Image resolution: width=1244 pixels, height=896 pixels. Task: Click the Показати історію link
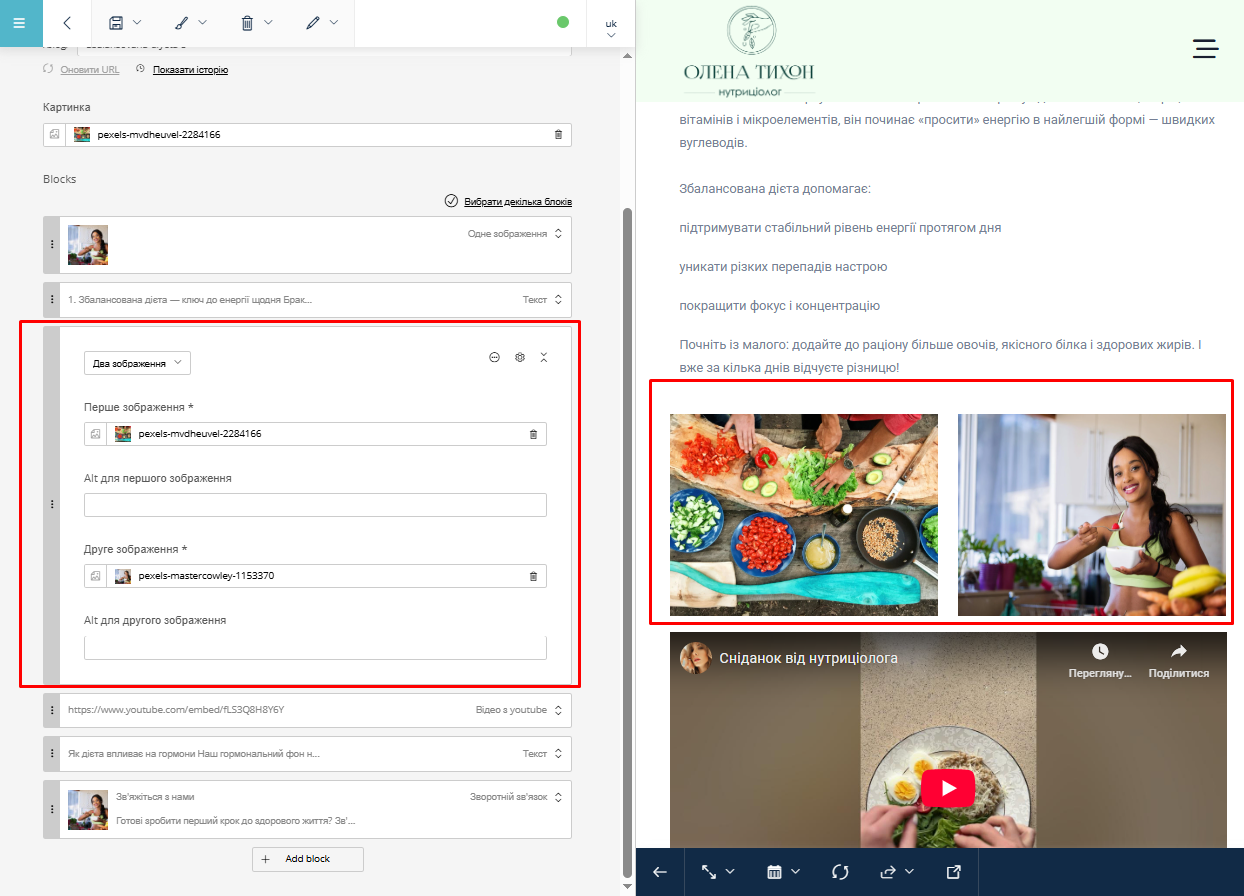pos(190,70)
